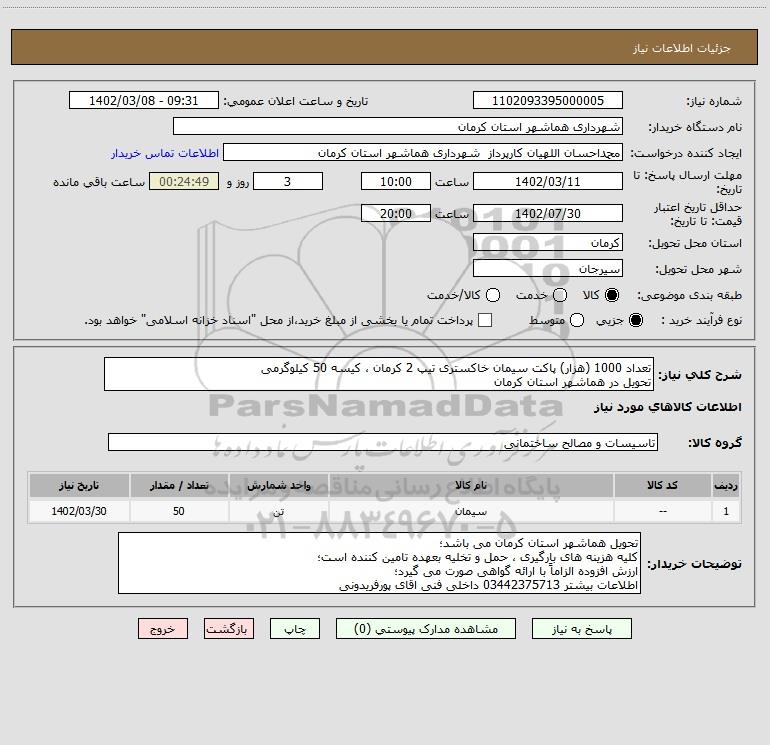Click label گروه کالا
This screenshot has width=770, height=745.
click(715, 443)
